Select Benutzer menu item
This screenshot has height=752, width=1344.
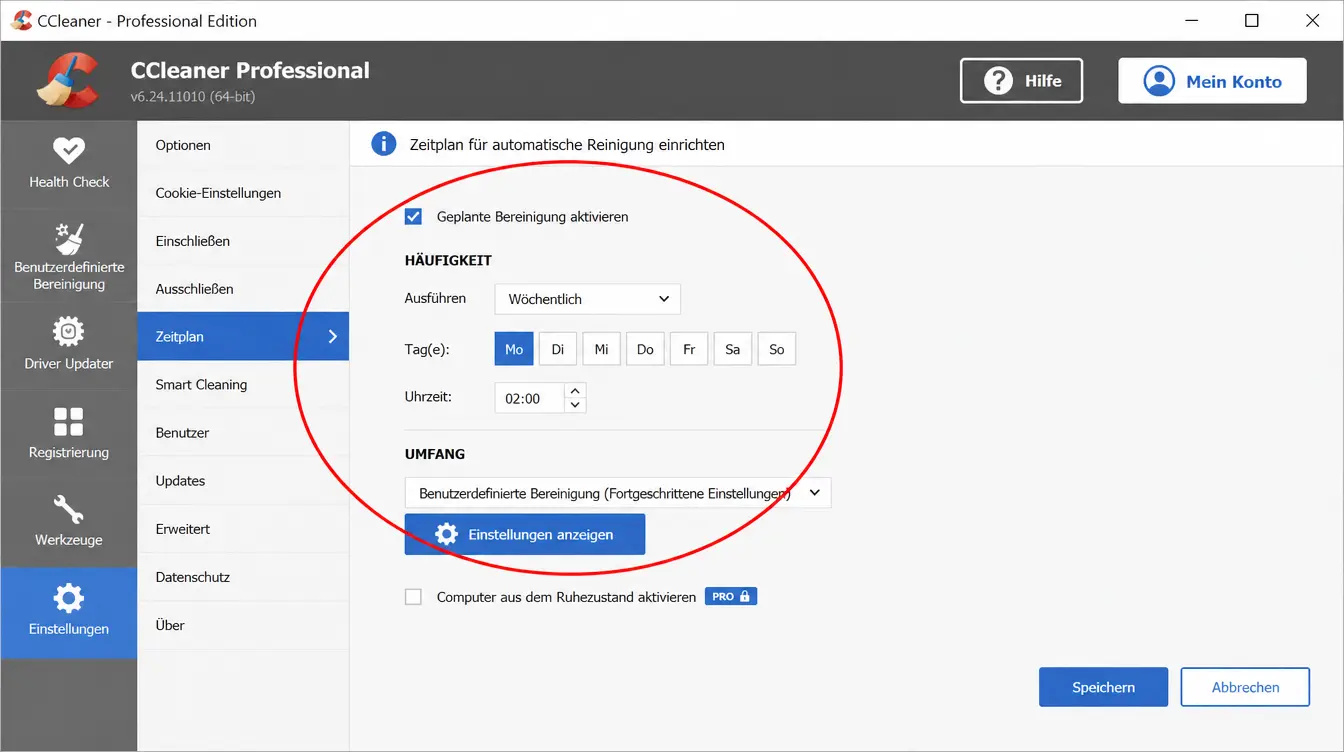(243, 432)
